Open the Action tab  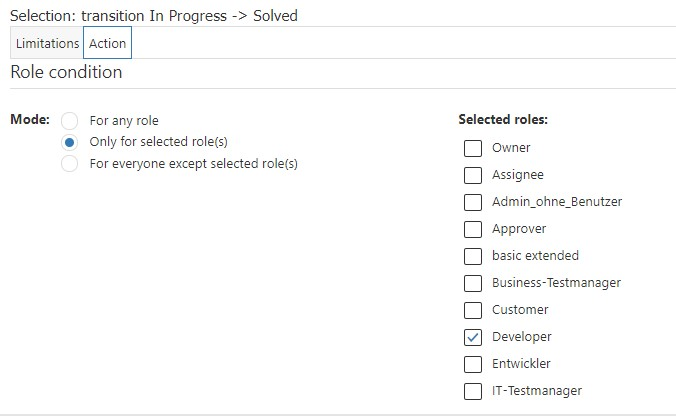pos(107,44)
